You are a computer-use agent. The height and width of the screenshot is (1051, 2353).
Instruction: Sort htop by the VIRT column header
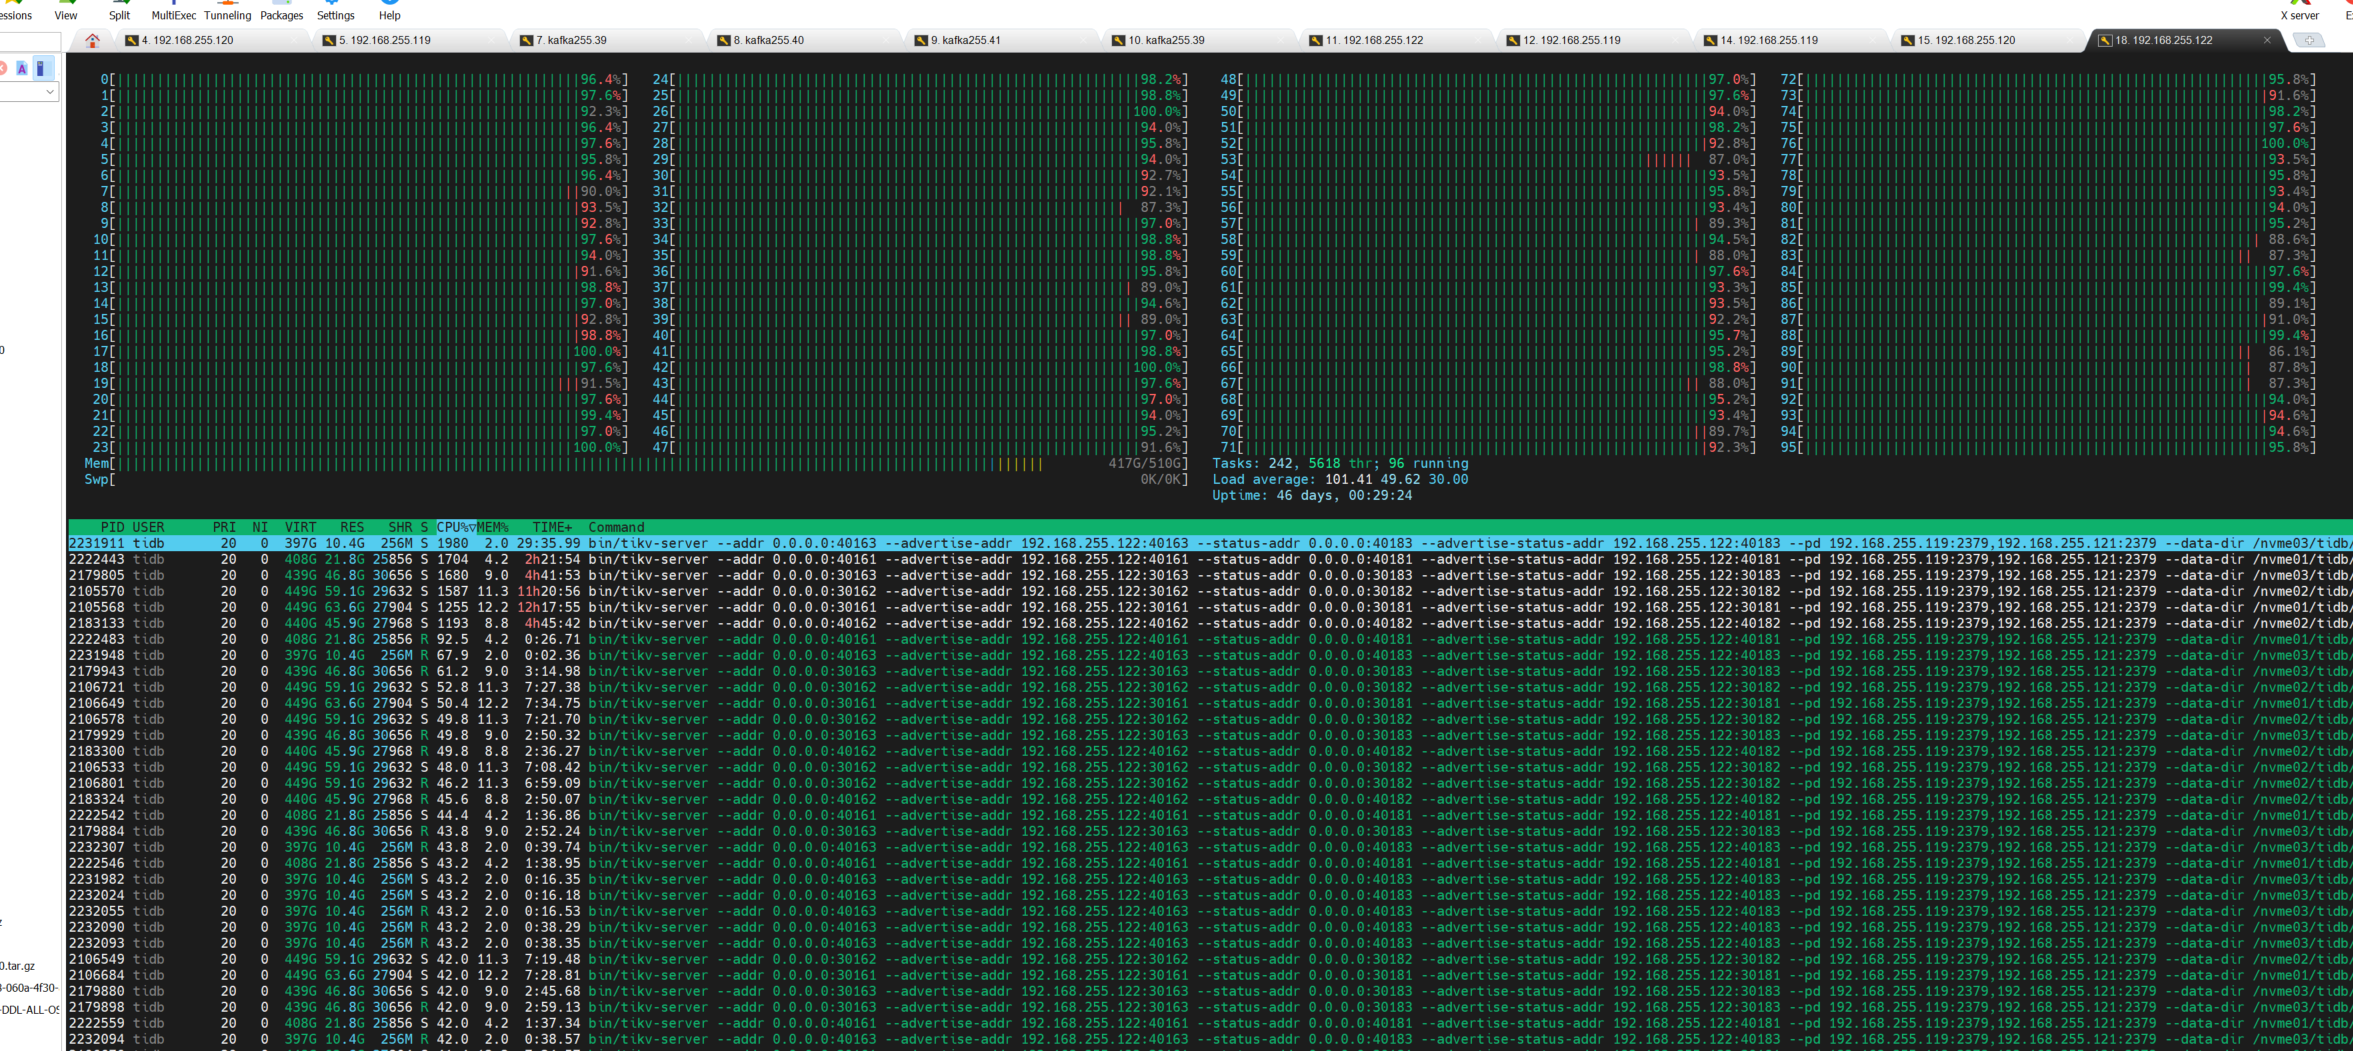(x=300, y=527)
